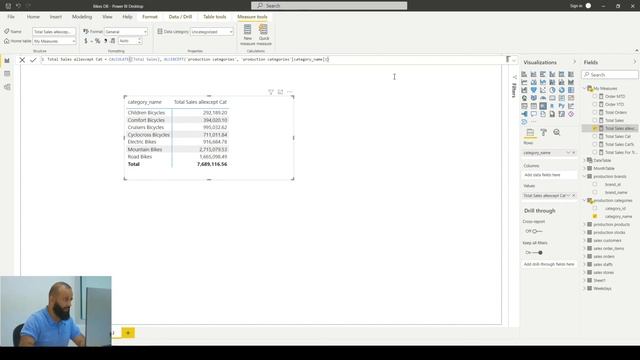Select the 'Mountain Bikes' row in the table

[177, 149]
